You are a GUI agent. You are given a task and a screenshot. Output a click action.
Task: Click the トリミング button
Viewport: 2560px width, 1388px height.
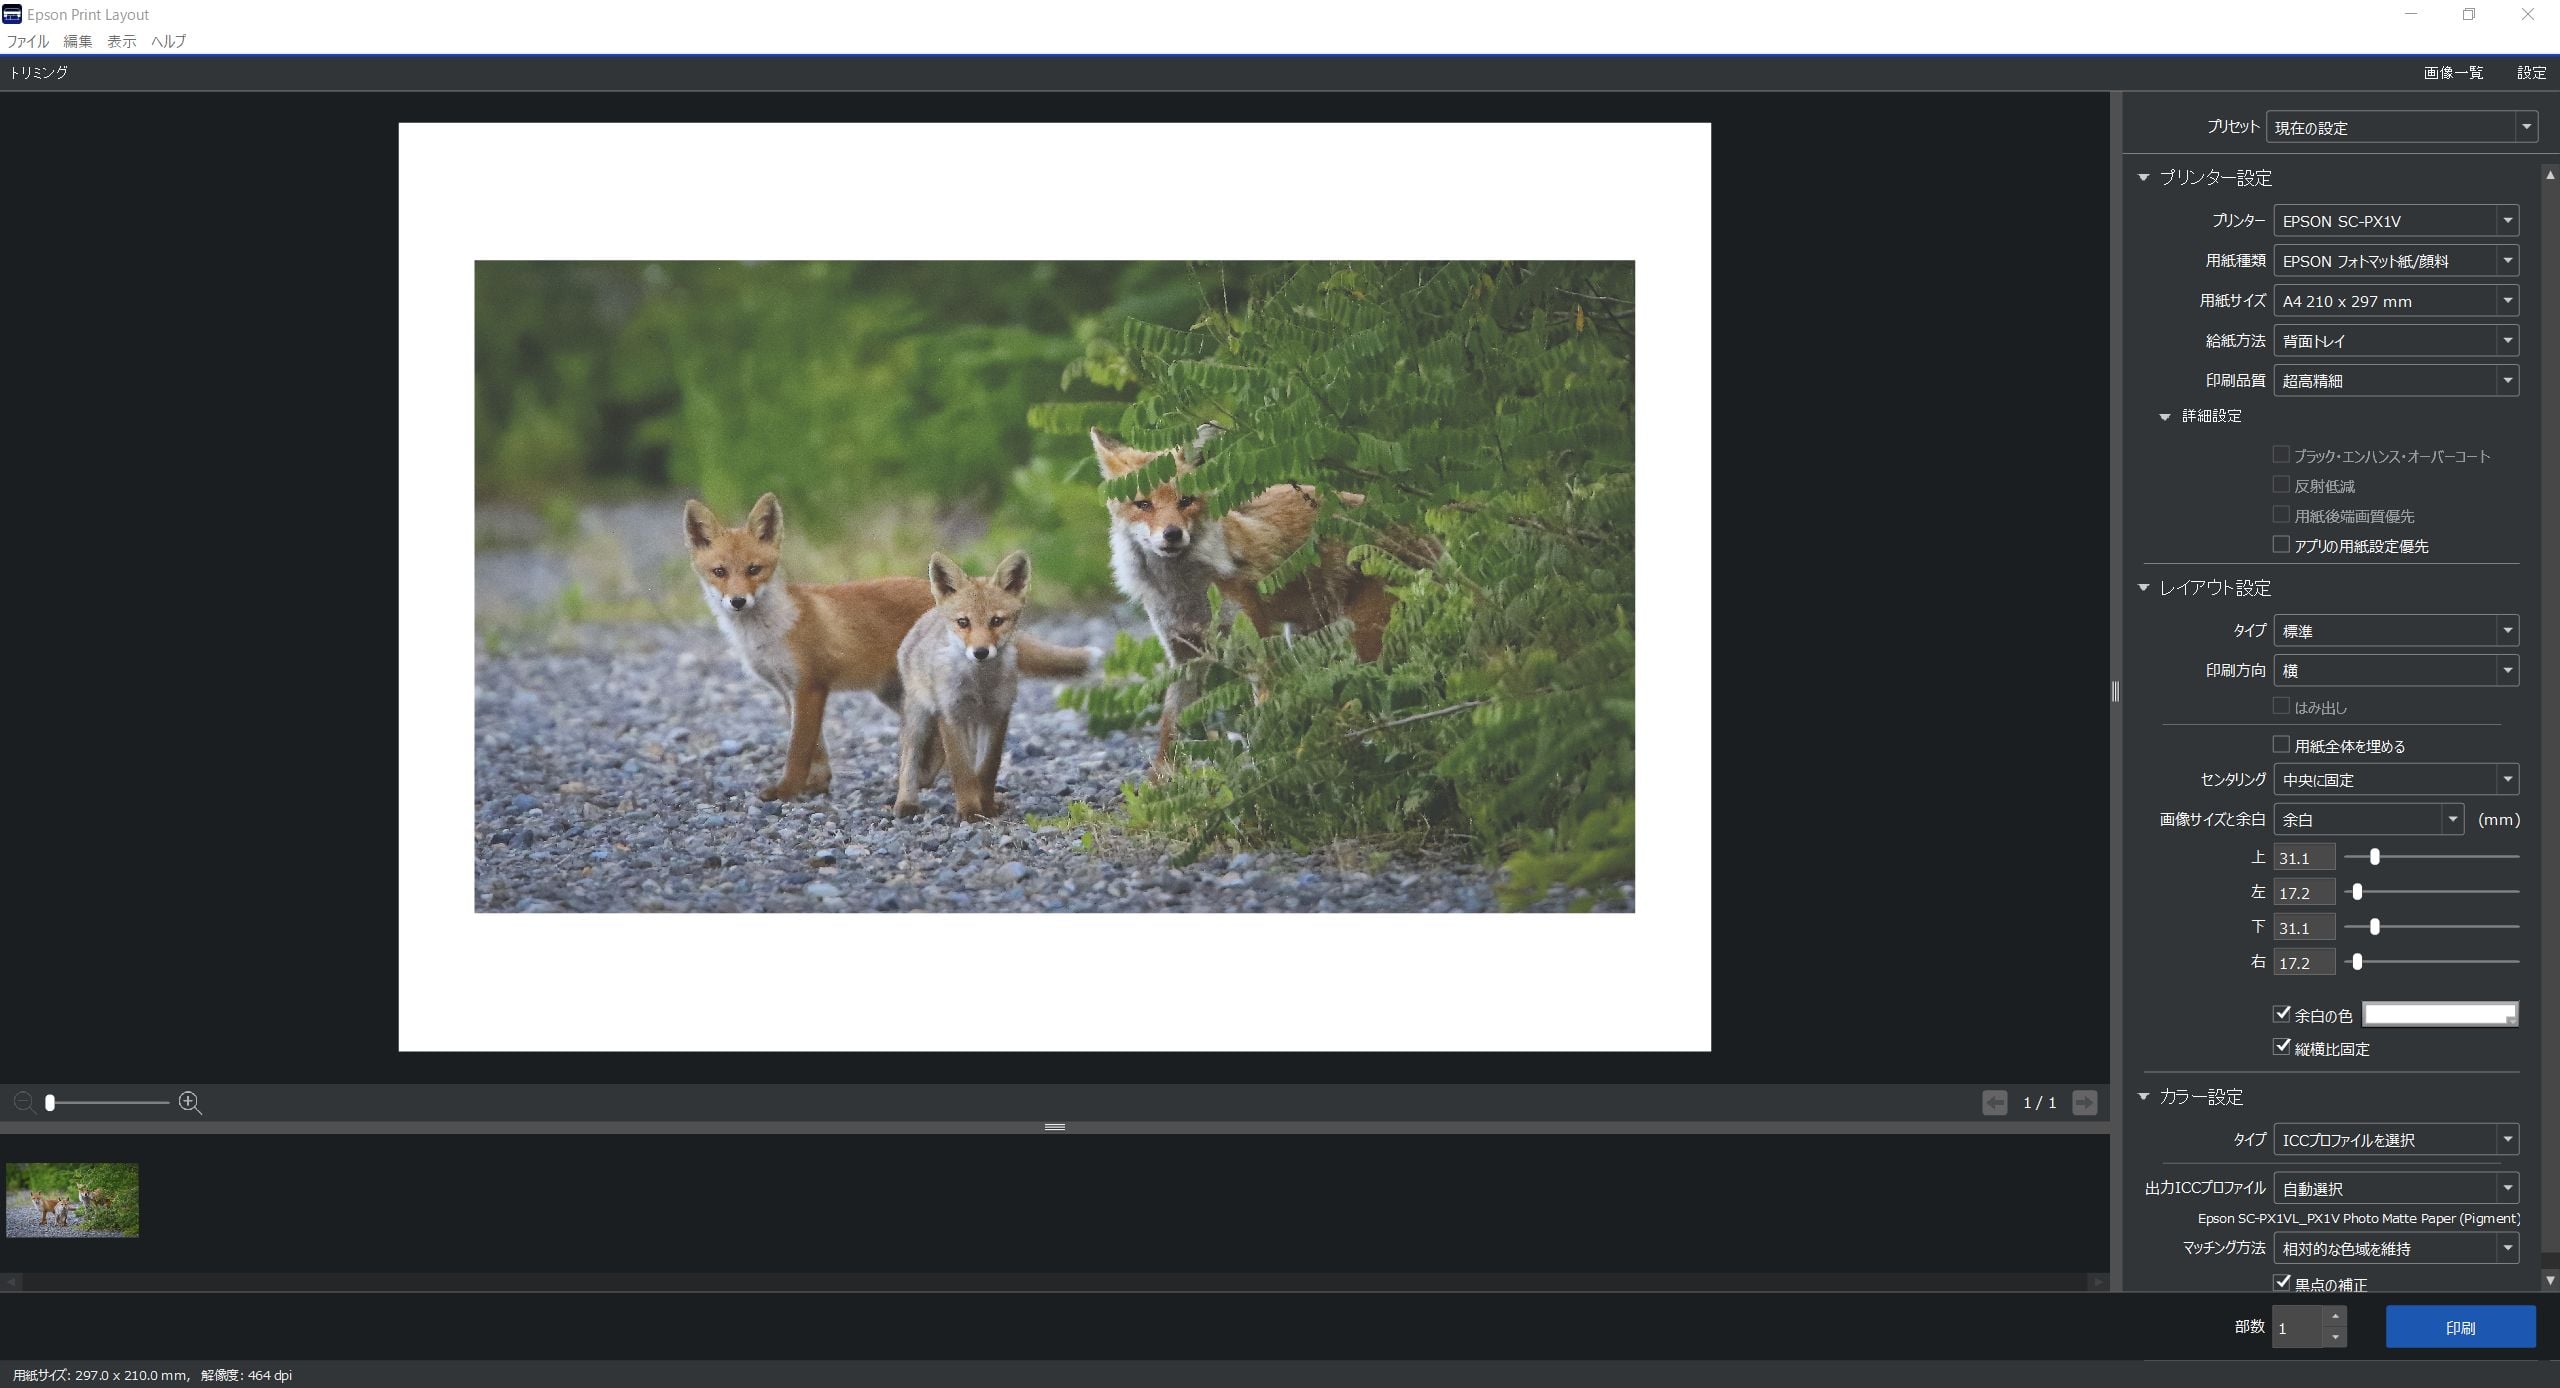point(39,72)
